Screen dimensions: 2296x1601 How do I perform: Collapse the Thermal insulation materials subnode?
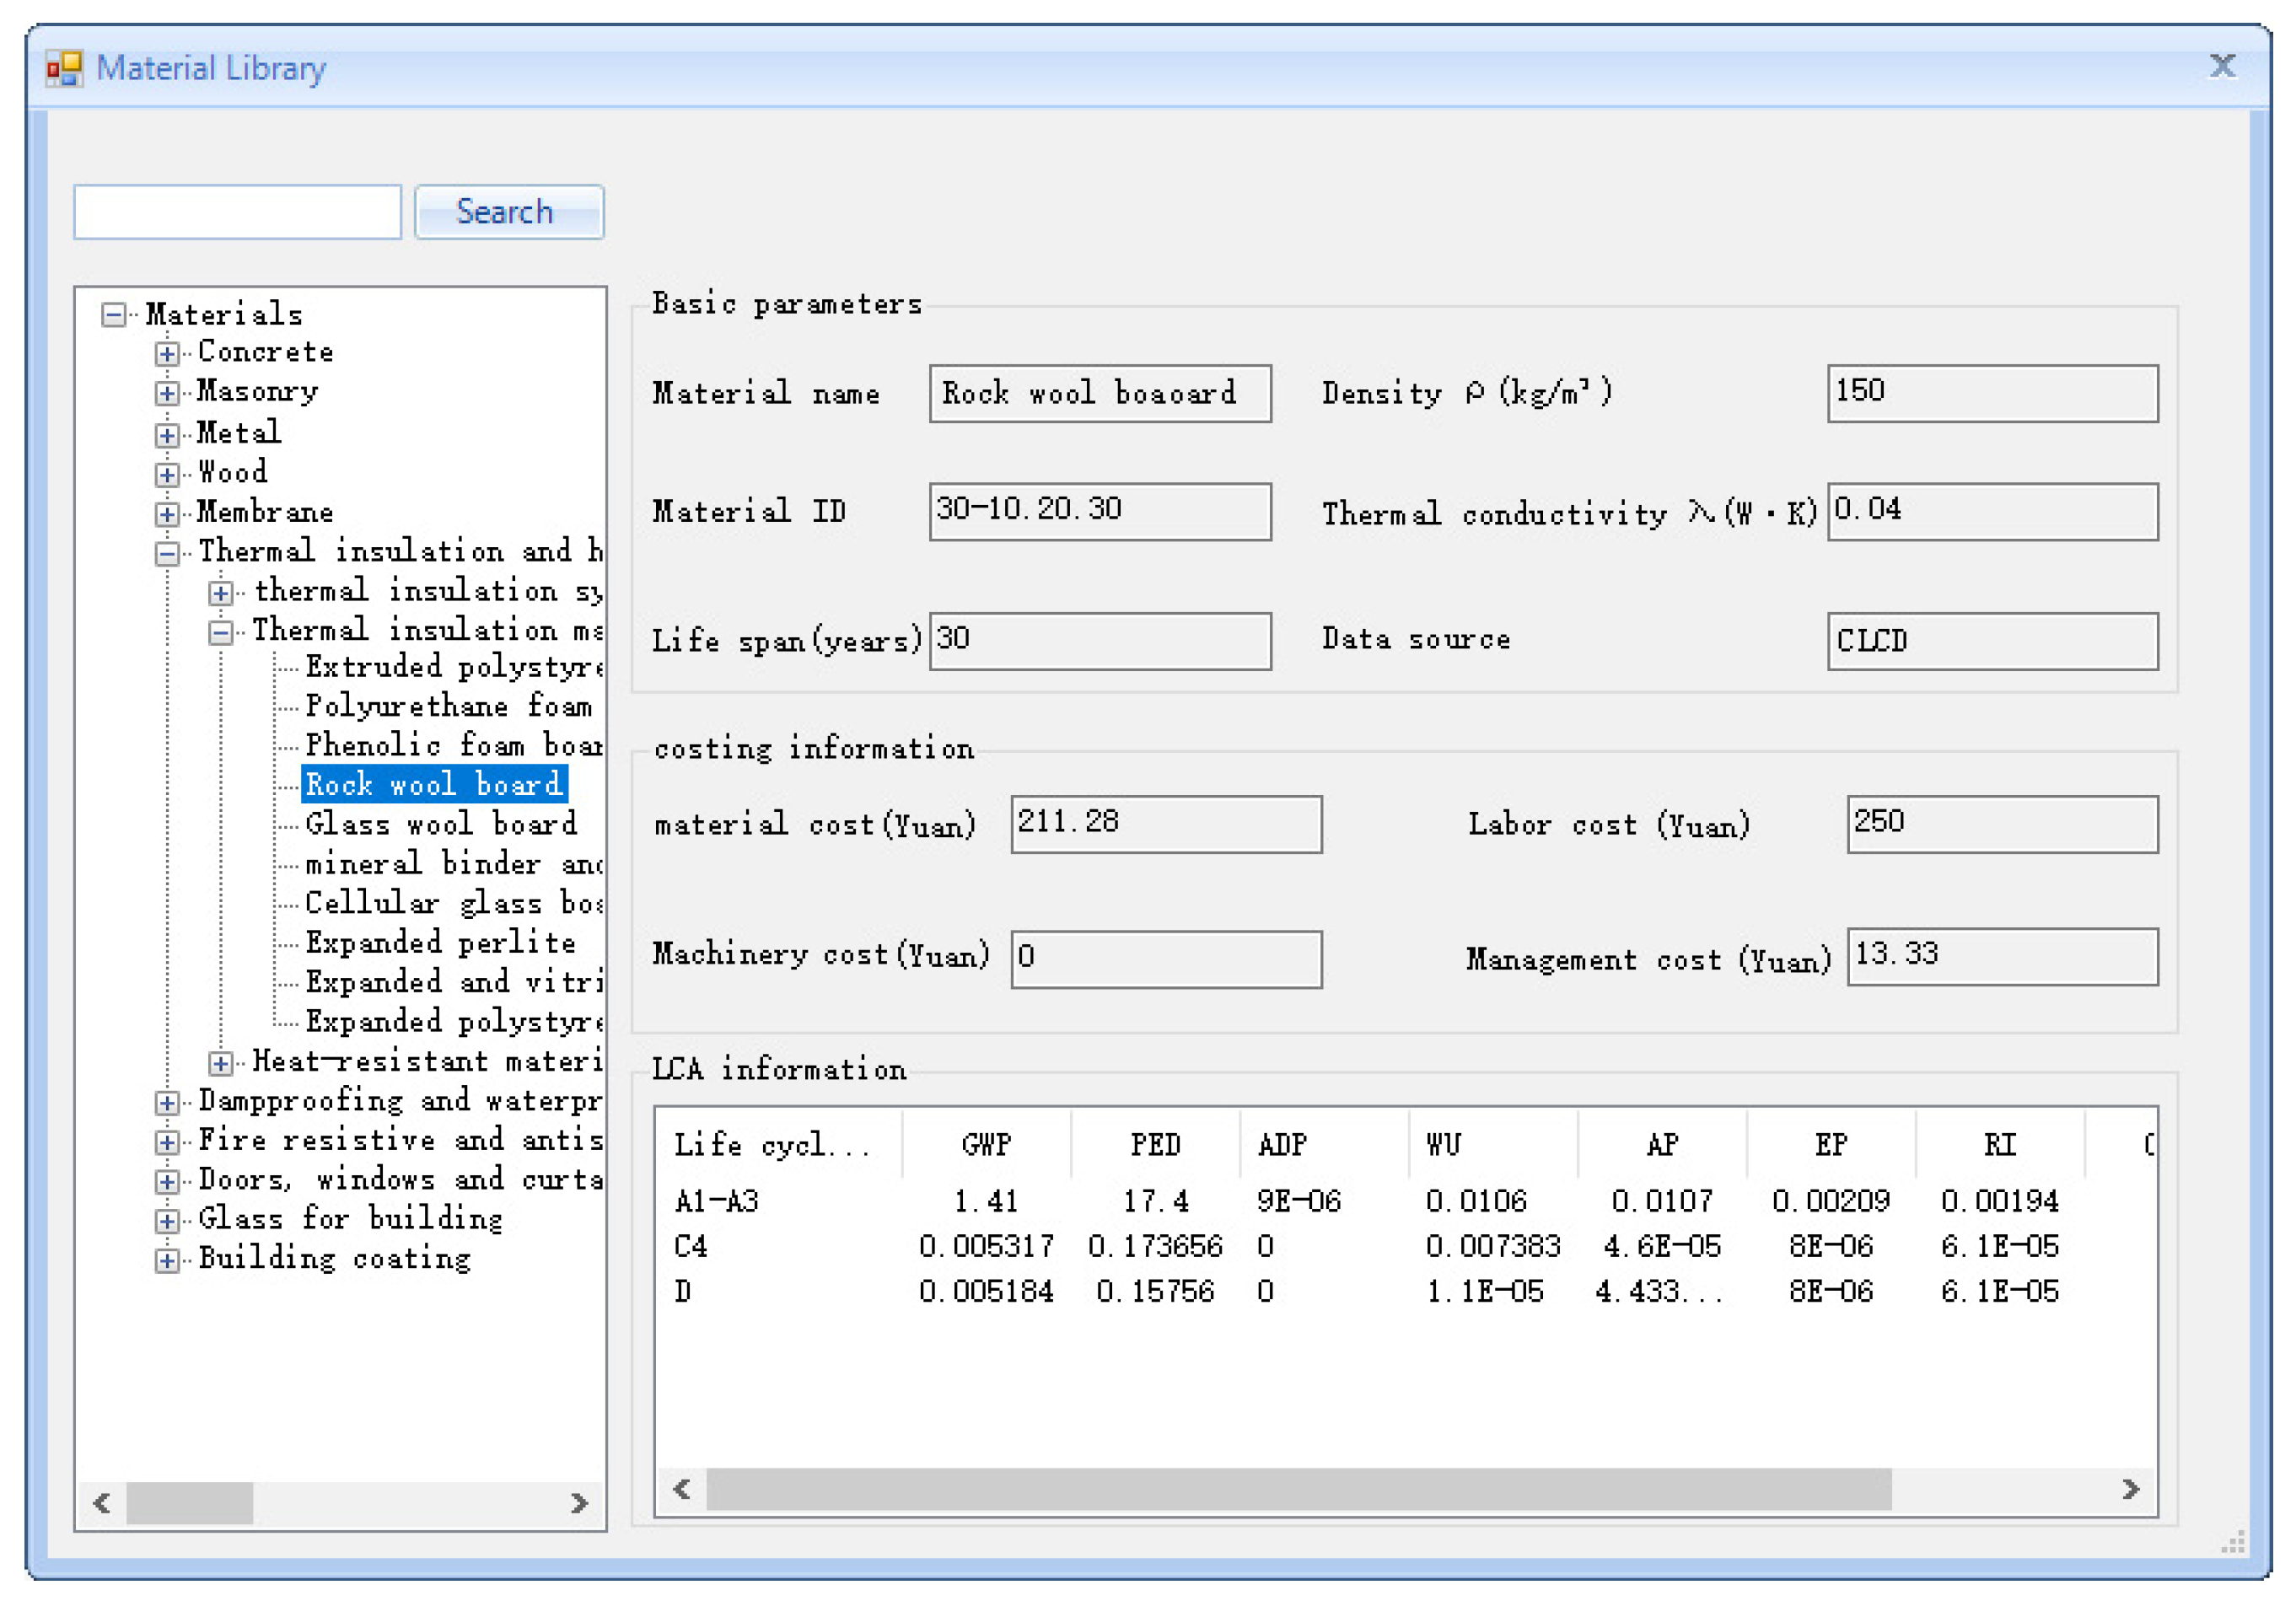tap(221, 632)
